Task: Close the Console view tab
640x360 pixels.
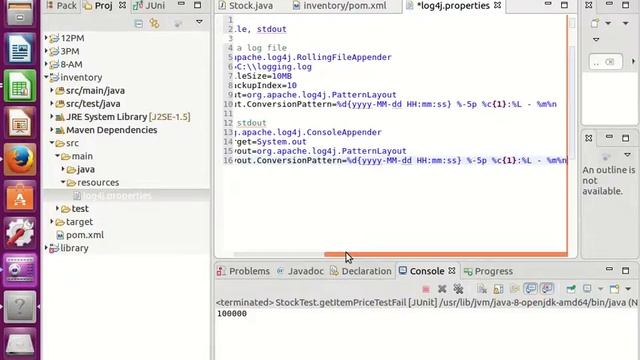Action: point(451,271)
